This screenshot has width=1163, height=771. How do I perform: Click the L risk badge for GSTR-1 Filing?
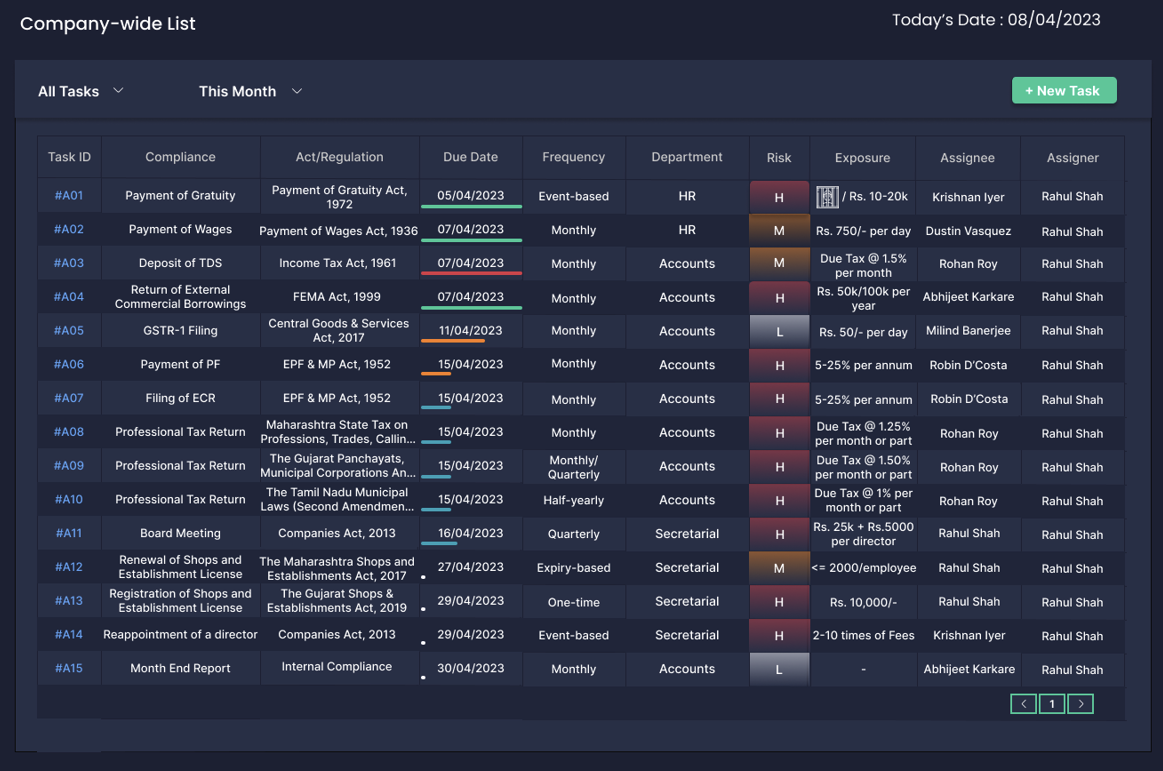click(779, 331)
